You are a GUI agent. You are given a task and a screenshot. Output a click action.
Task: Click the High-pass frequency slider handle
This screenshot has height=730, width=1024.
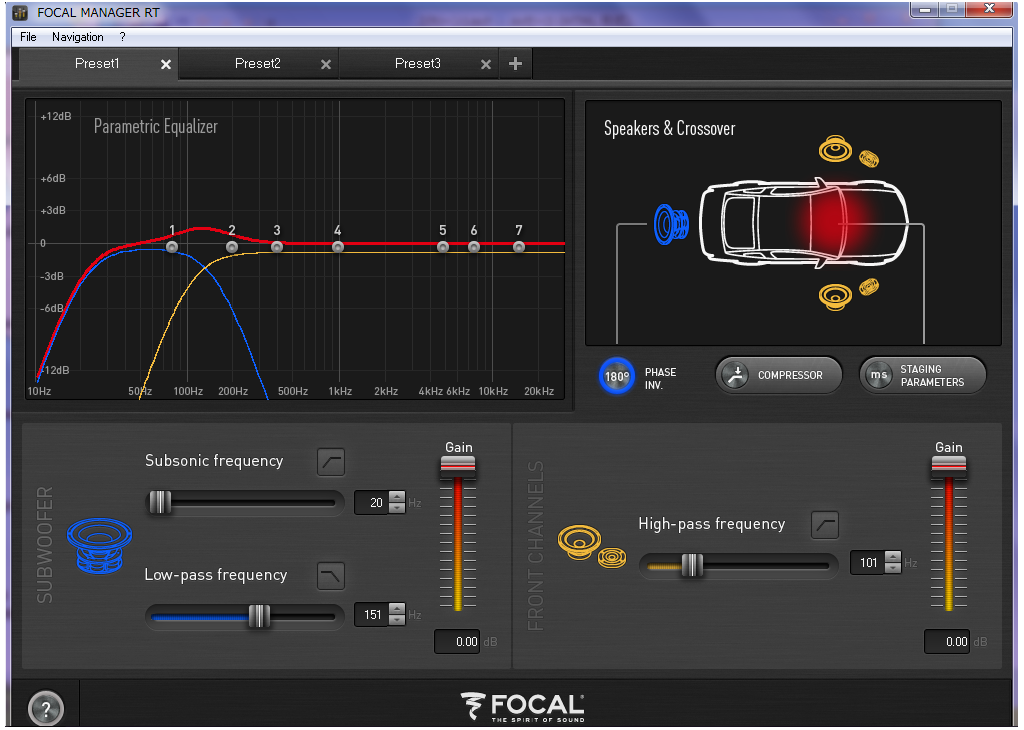tap(692, 565)
